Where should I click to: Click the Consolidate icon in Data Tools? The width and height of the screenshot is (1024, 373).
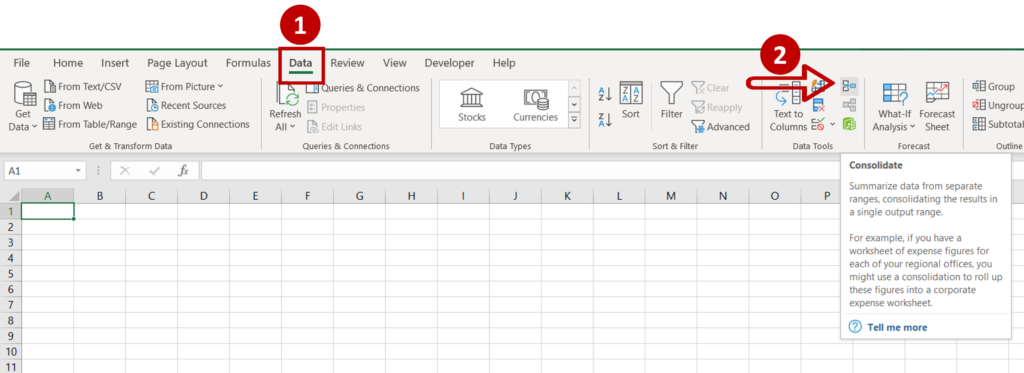click(849, 86)
